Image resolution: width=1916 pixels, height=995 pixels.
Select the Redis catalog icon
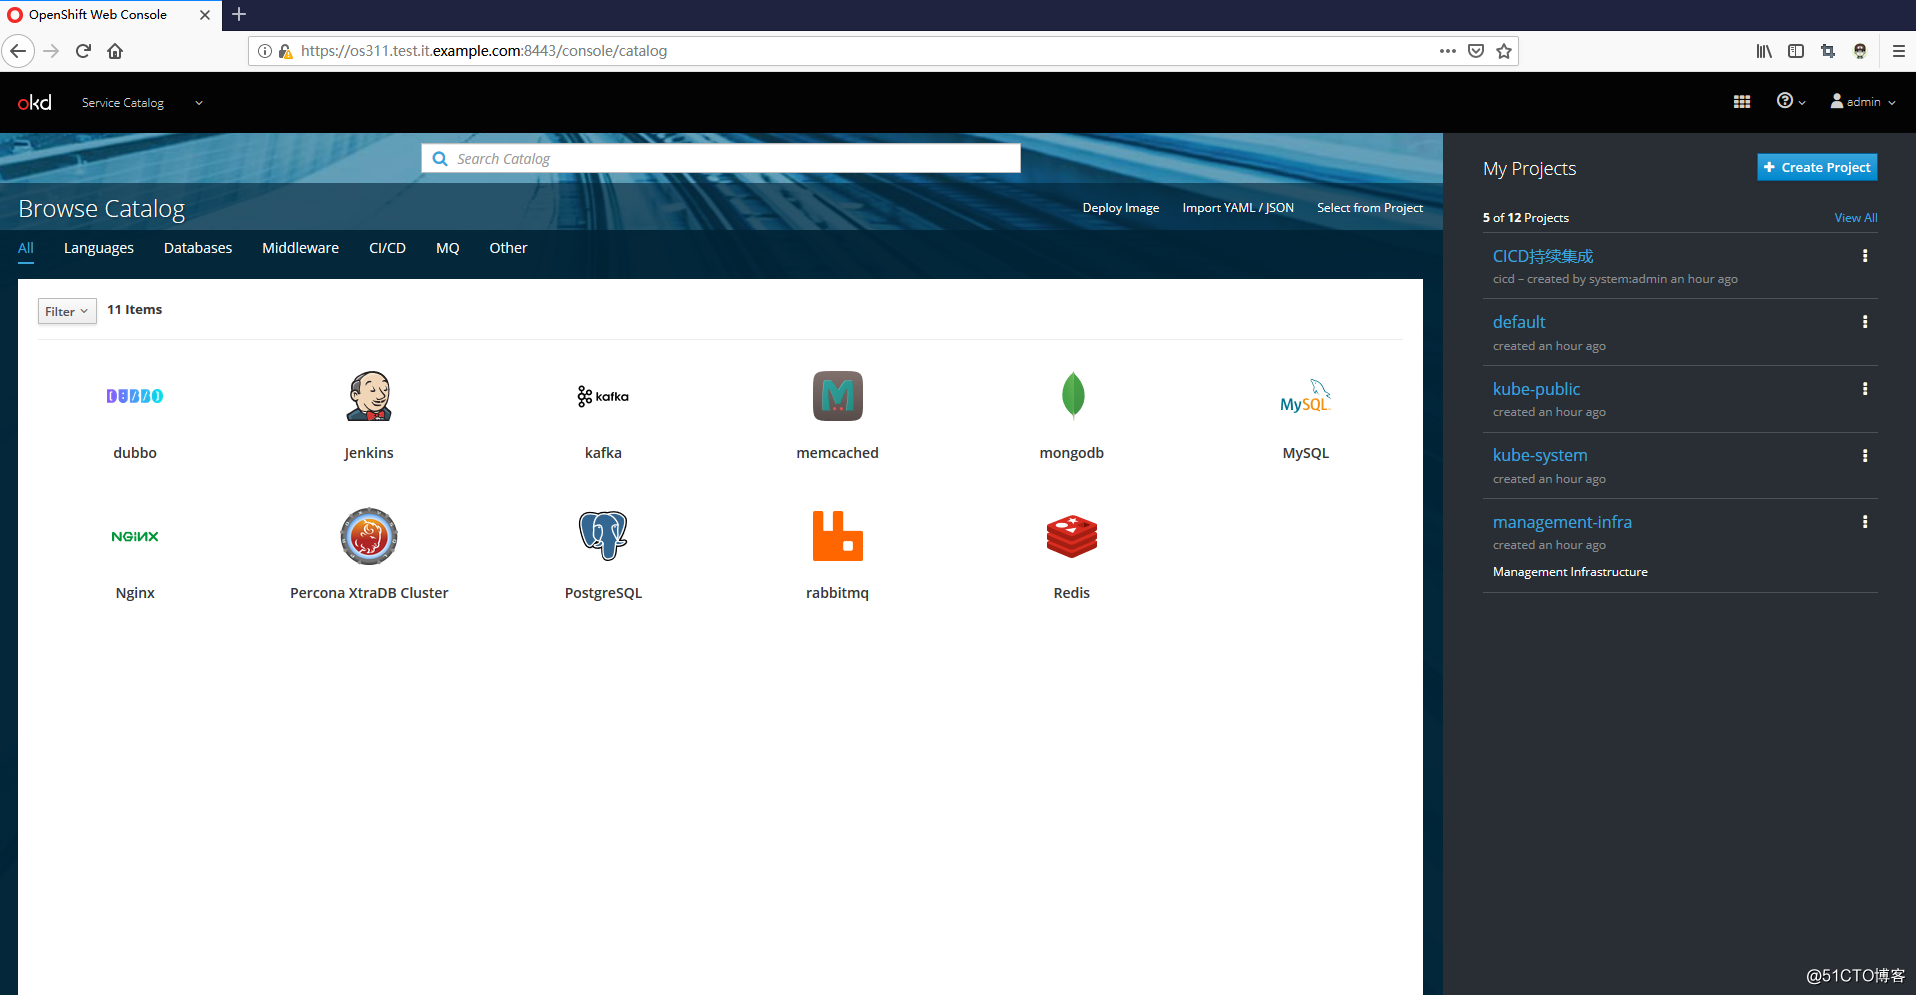[1072, 536]
